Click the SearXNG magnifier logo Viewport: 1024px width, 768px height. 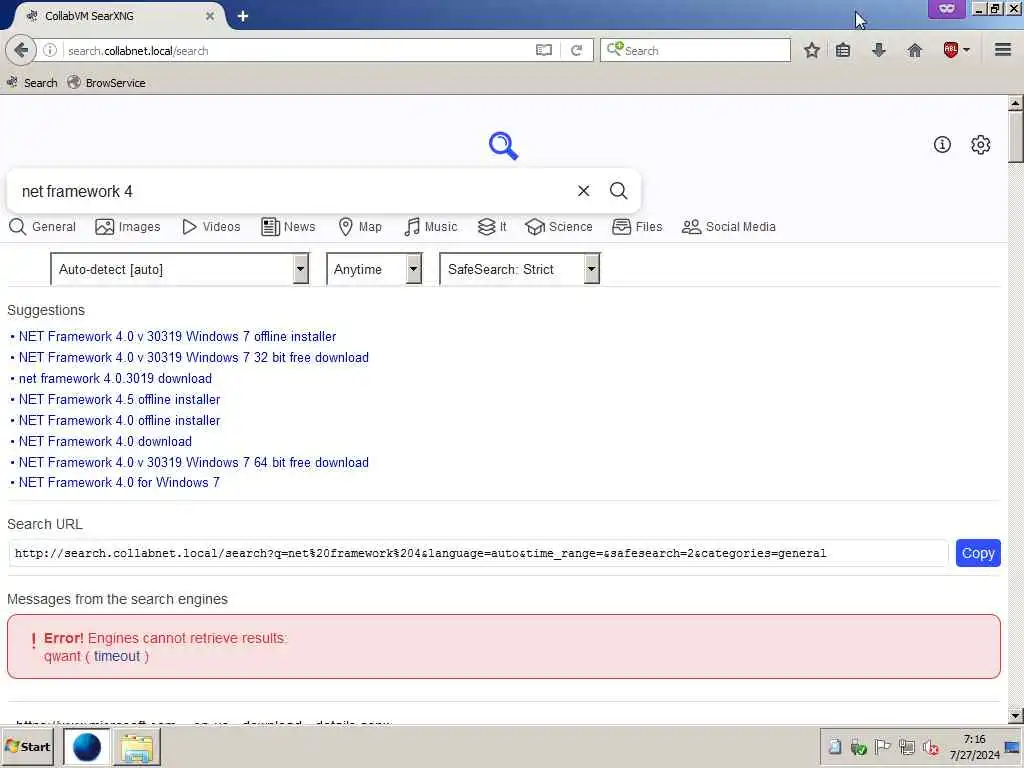coord(504,146)
